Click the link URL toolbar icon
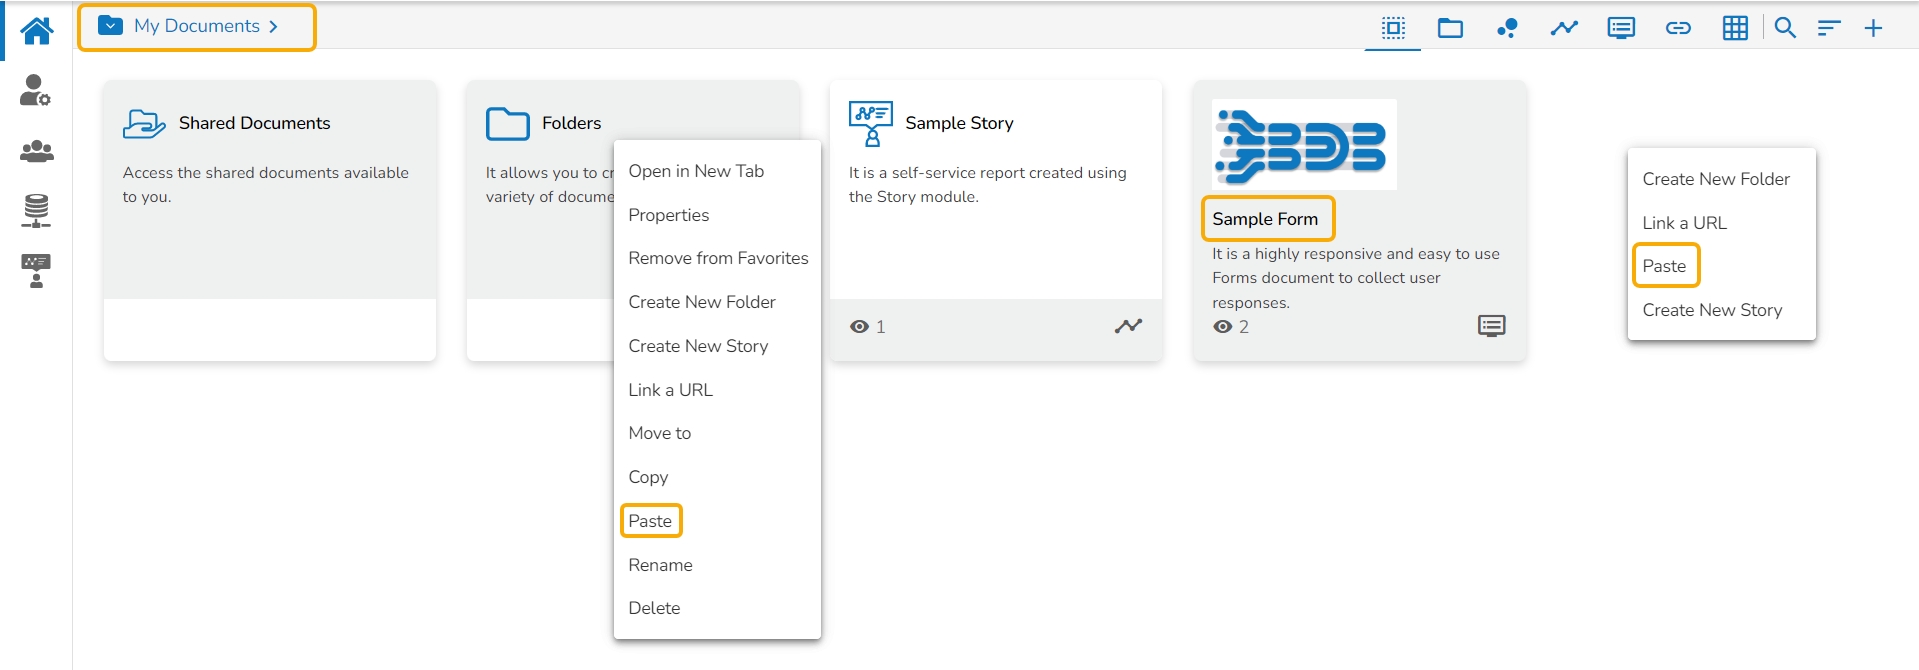1919x670 pixels. pos(1678,28)
